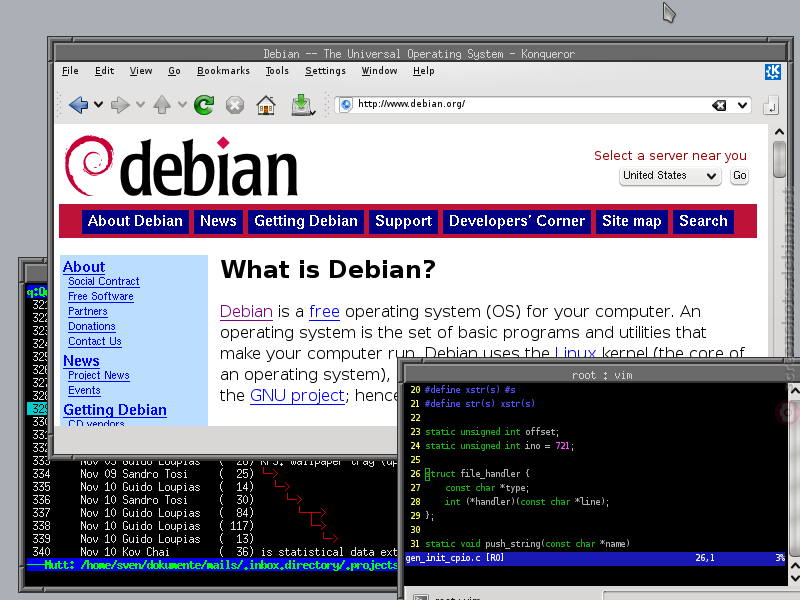The height and width of the screenshot is (600, 800).
Task: Clear the location bar with the erase icon
Action: point(719,105)
